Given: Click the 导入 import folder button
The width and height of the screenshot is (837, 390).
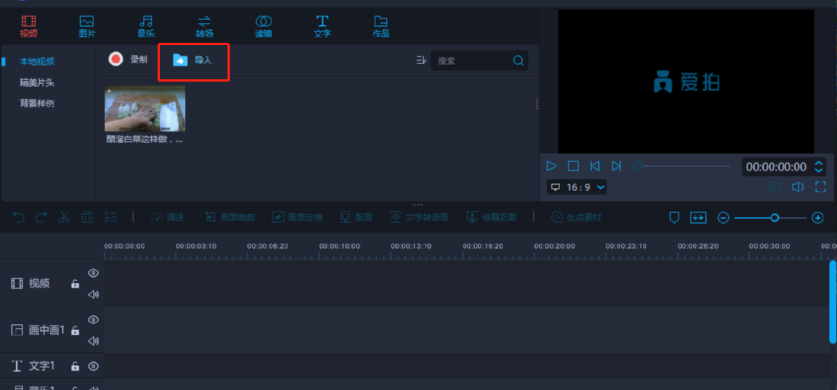Looking at the screenshot, I should click(x=193, y=60).
